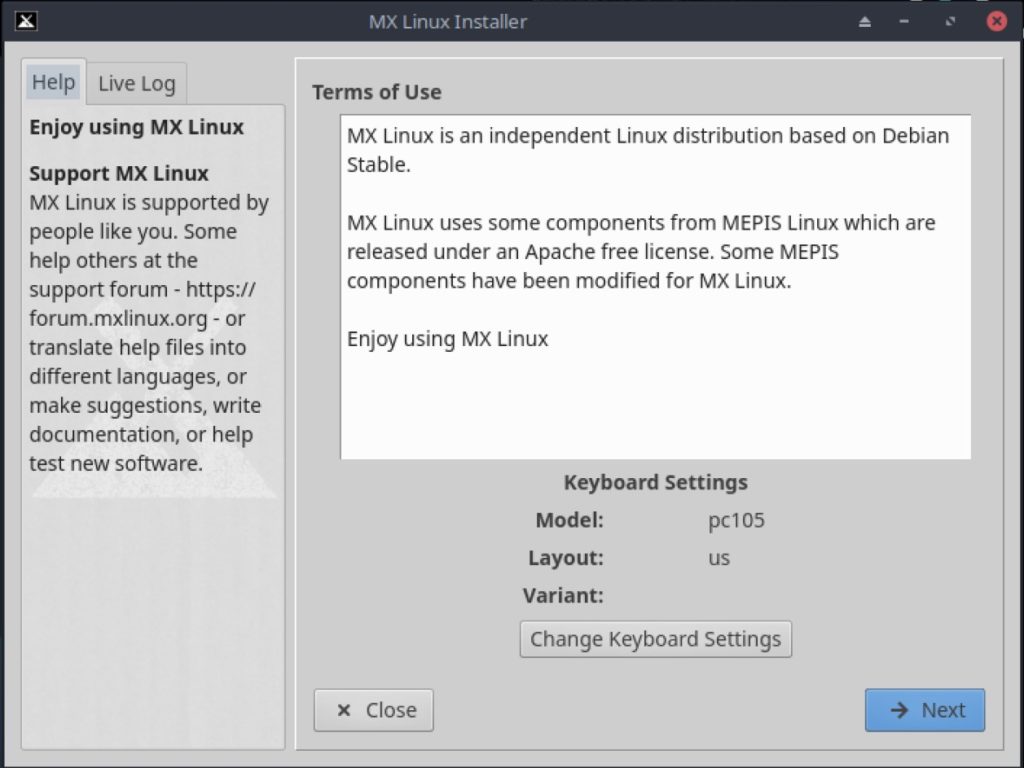The width and height of the screenshot is (1024, 768).
Task: Click the 'Enjoy using MX Linux' help panel heading
Action: pyautogui.click(x=136, y=127)
